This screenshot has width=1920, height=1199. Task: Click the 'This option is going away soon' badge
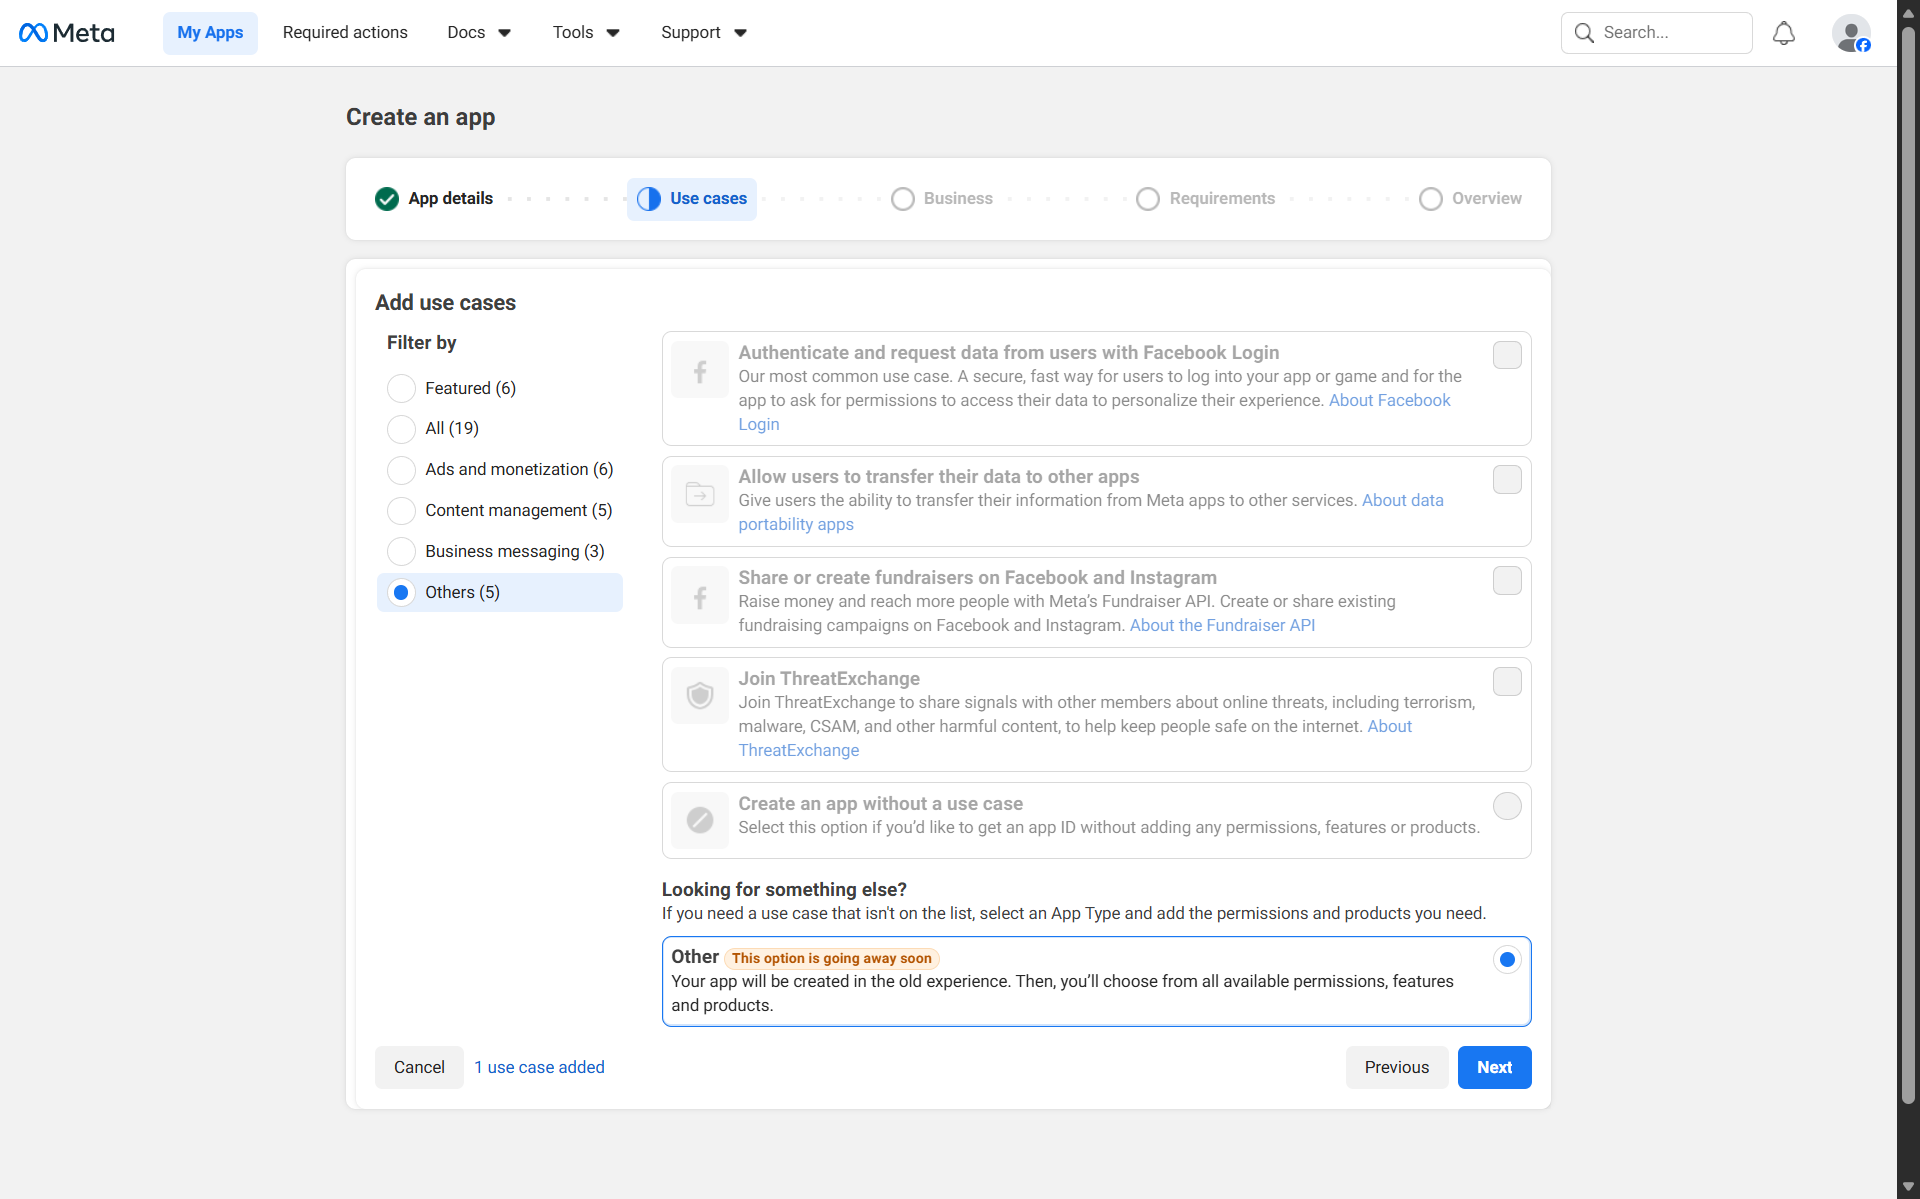831,958
